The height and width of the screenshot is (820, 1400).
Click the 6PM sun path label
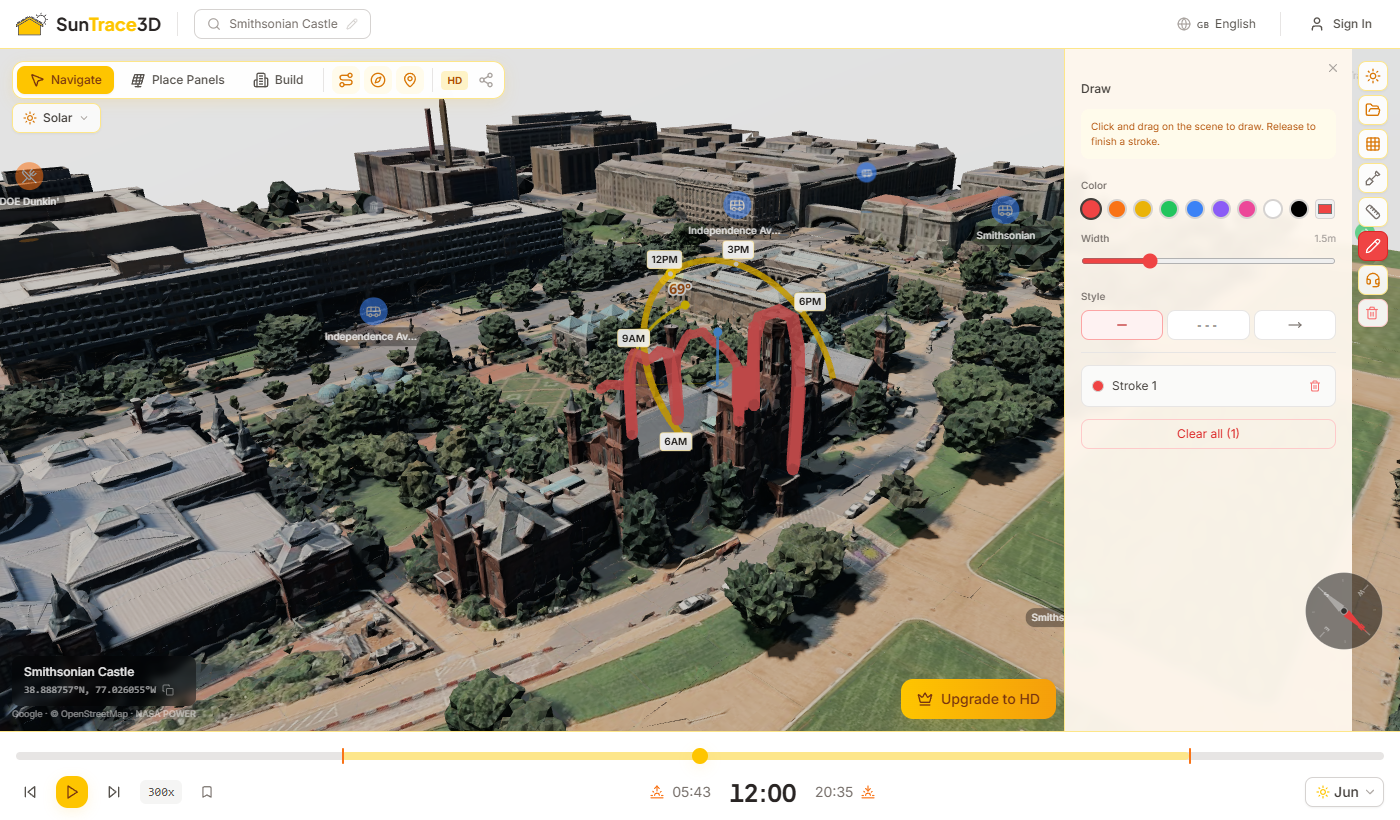click(809, 302)
